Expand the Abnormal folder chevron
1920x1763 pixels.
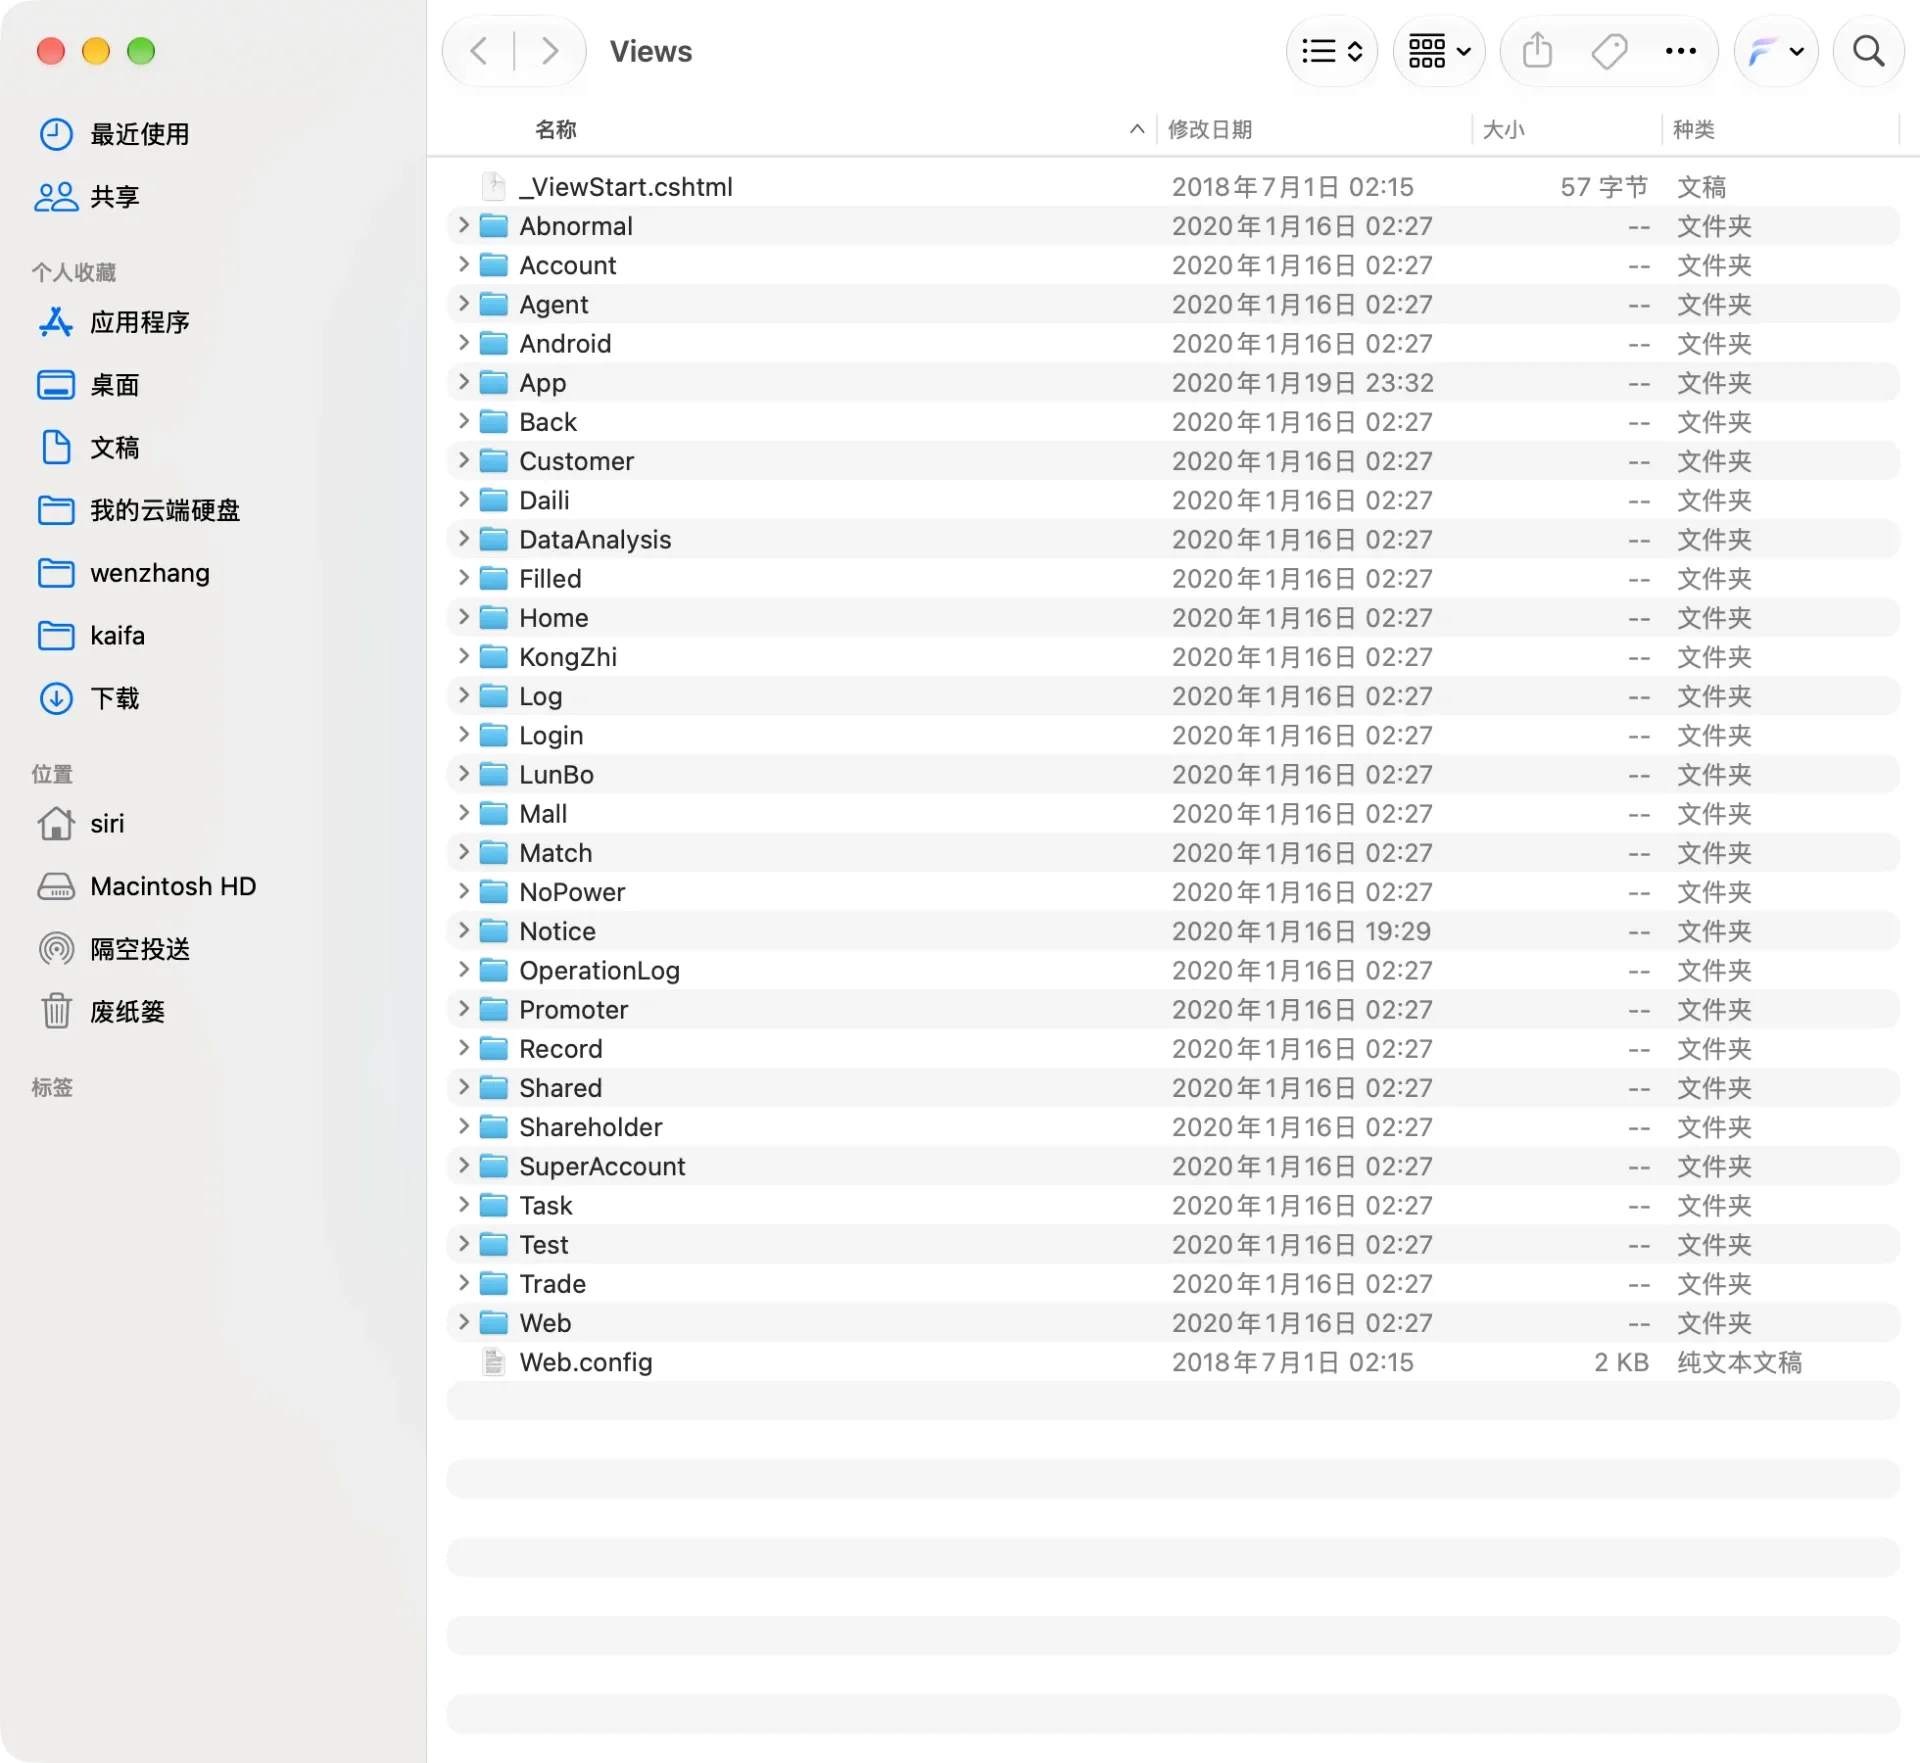point(463,226)
